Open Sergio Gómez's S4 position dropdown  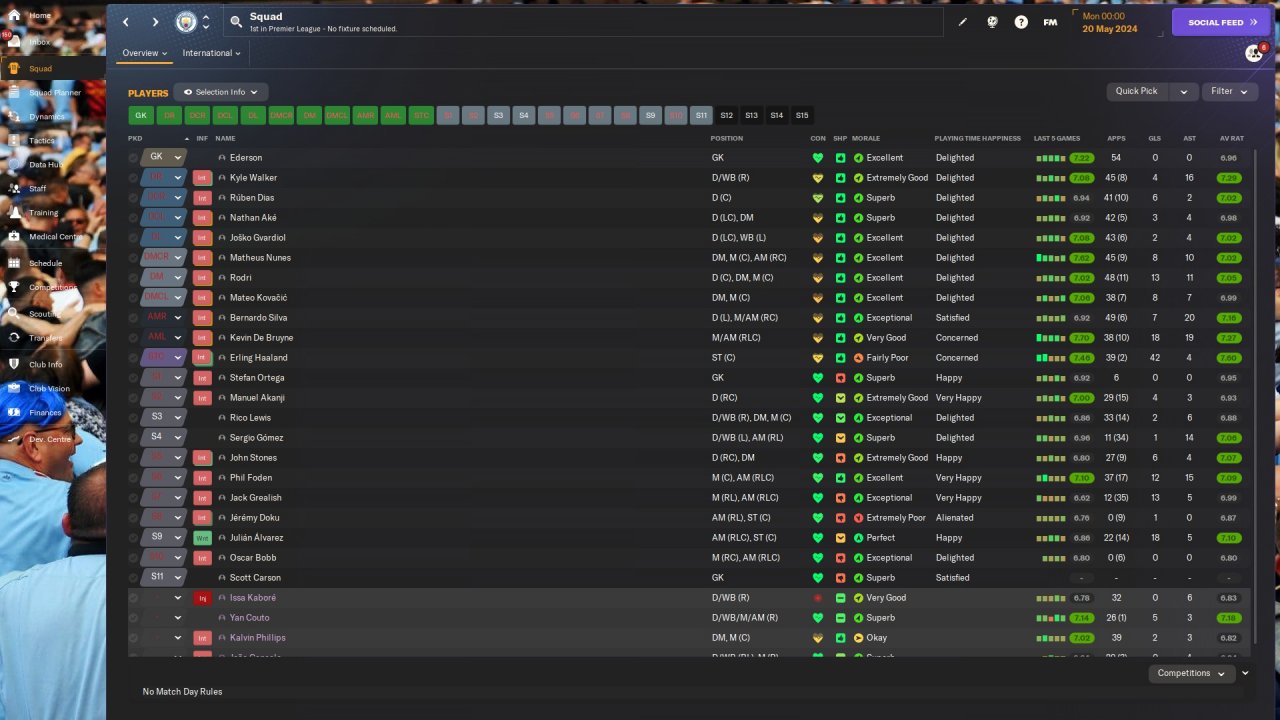tap(165, 437)
